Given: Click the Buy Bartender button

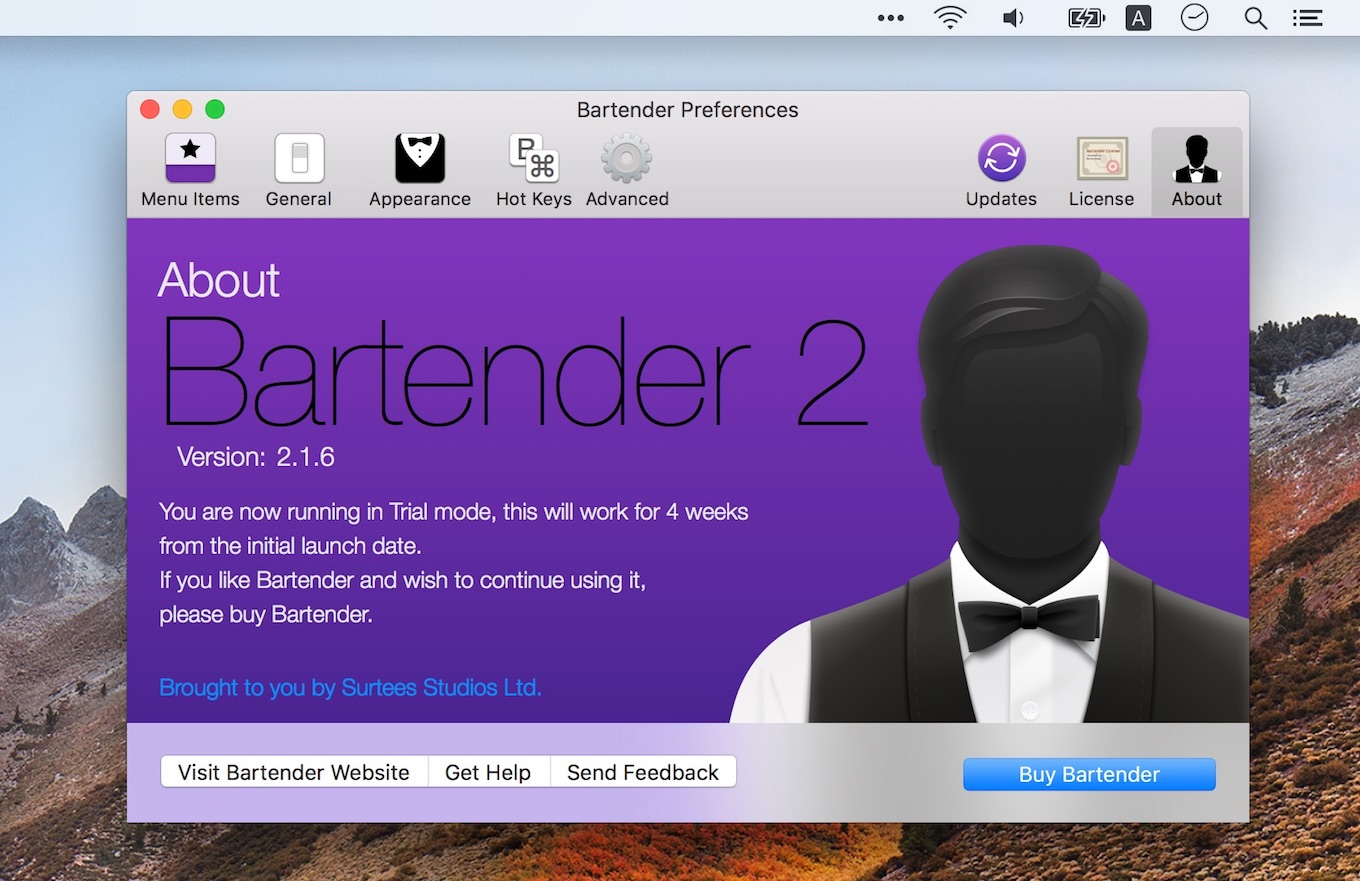Looking at the screenshot, I should 1089,774.
